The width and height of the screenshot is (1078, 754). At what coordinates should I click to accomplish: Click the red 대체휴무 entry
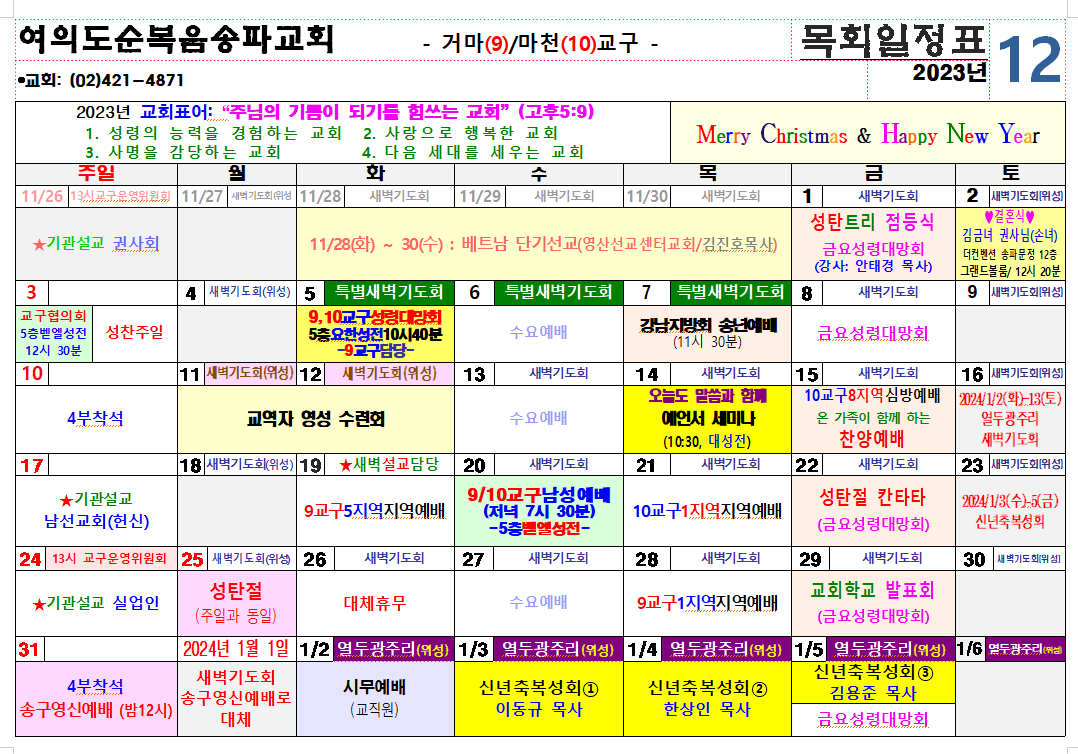tap(375, 604)
